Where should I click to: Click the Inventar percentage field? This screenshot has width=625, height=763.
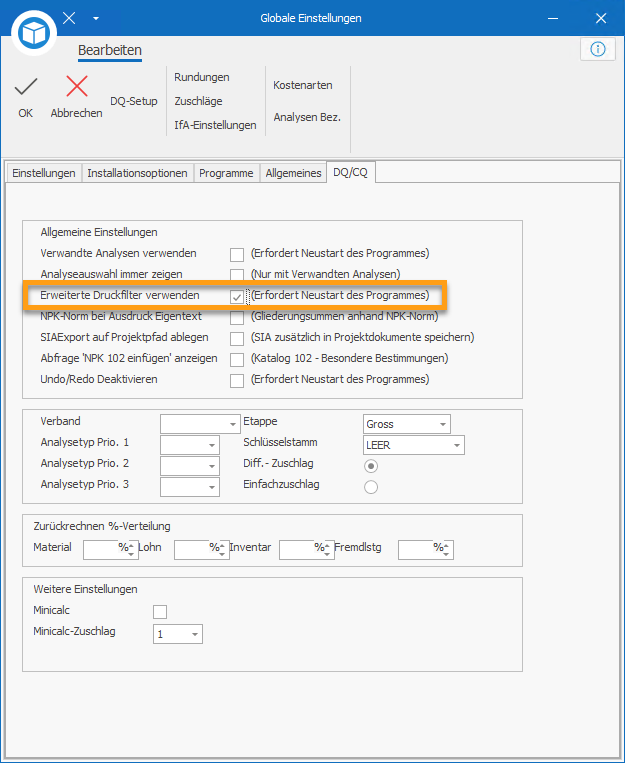(307, 550)
